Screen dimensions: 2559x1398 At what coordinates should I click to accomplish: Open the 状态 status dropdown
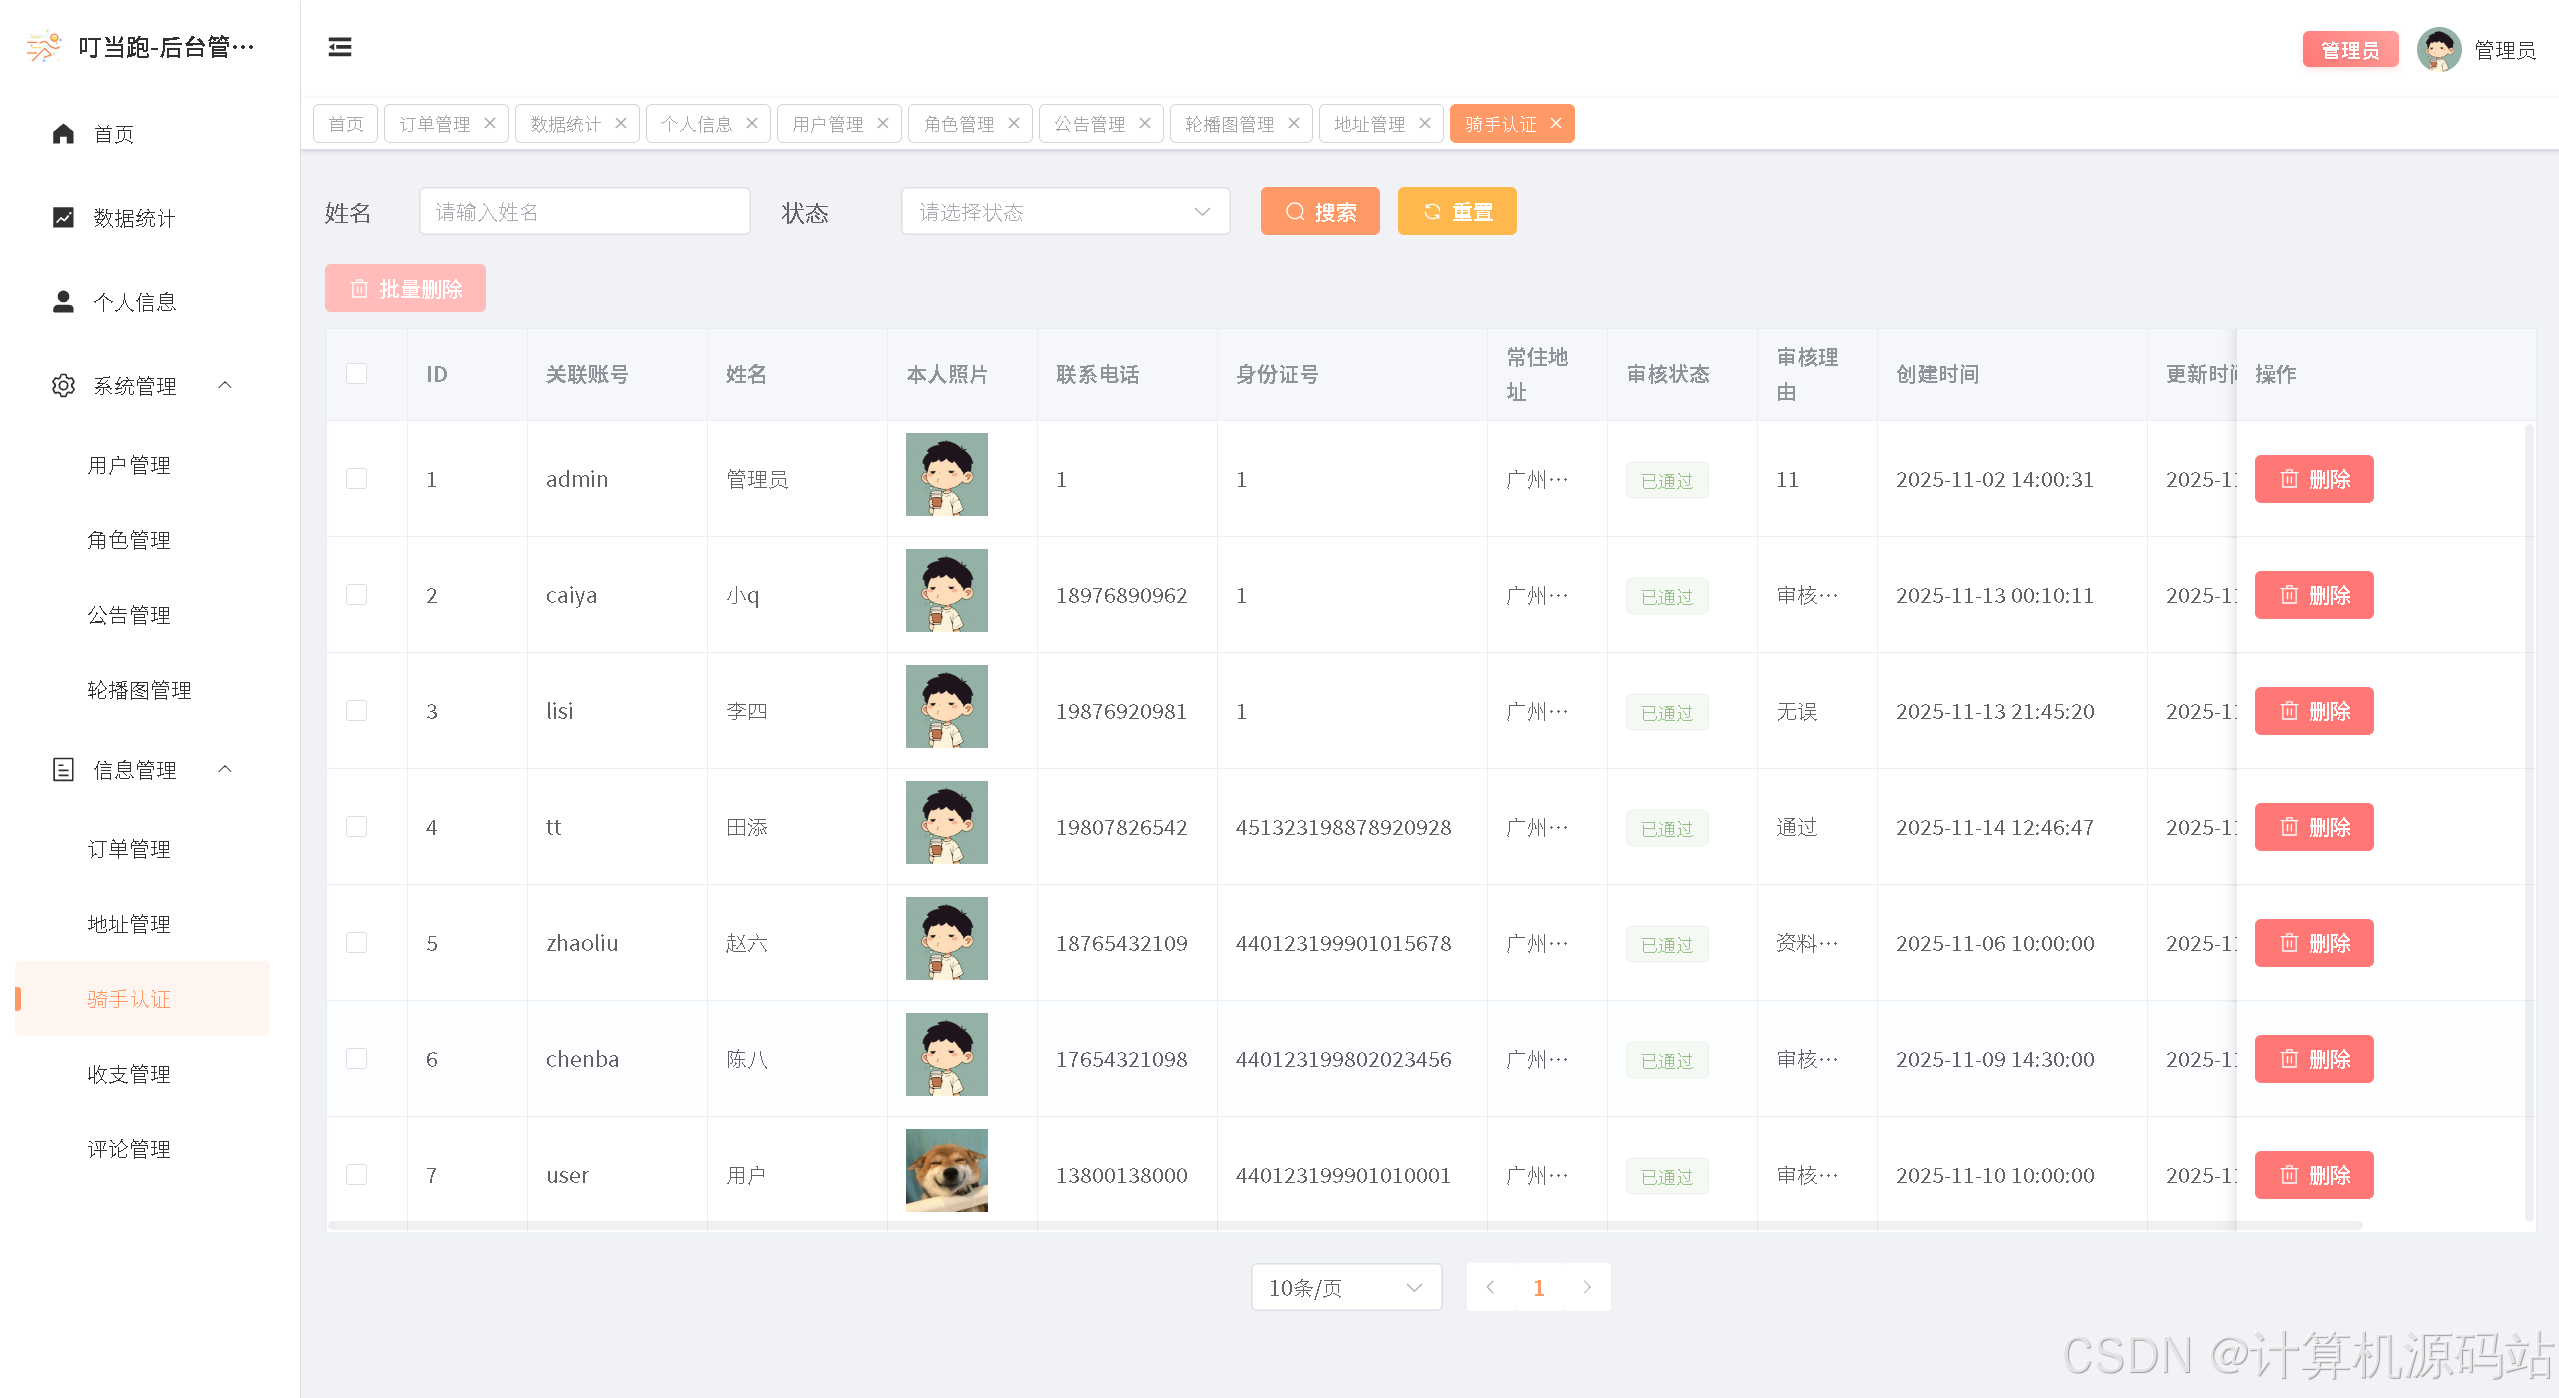[x=1065, y=212]
